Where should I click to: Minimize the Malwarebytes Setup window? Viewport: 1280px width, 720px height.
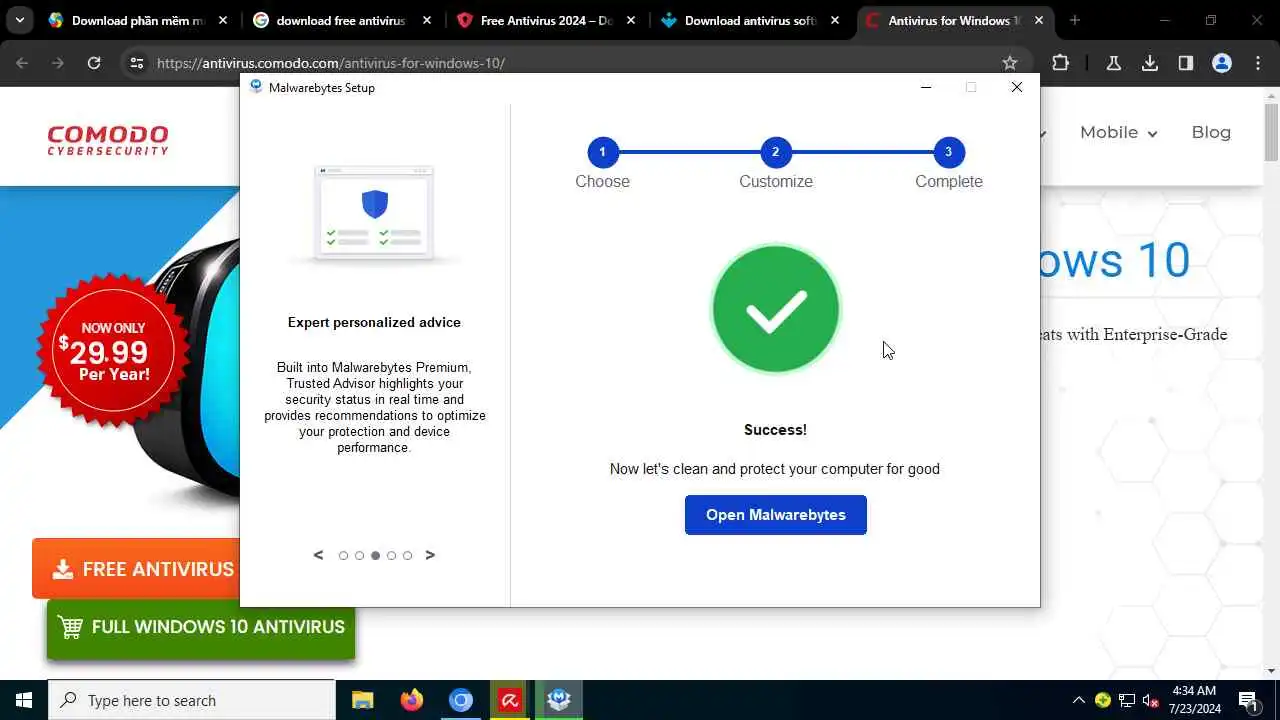pyautogui.click(x=926, y=87)
